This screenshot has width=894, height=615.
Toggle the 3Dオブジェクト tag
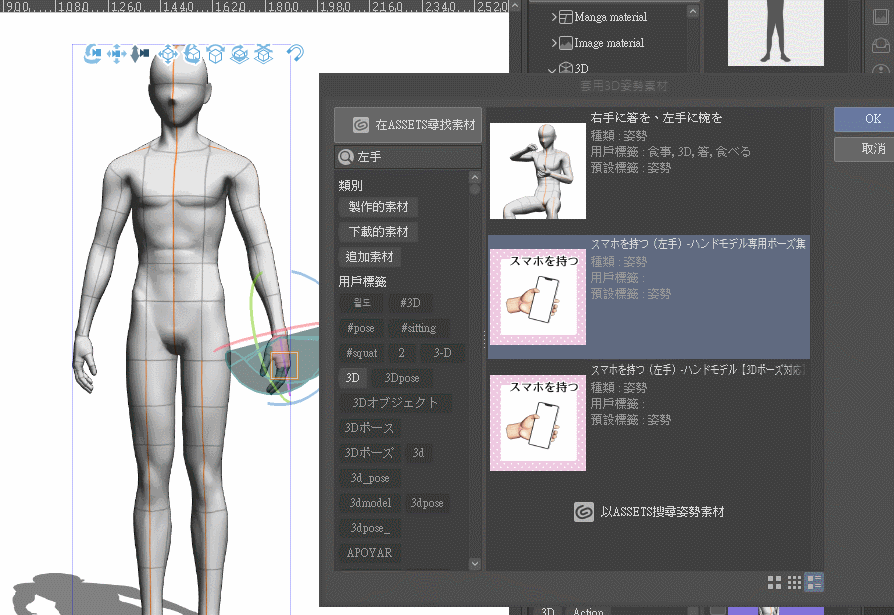coord(395,403)
